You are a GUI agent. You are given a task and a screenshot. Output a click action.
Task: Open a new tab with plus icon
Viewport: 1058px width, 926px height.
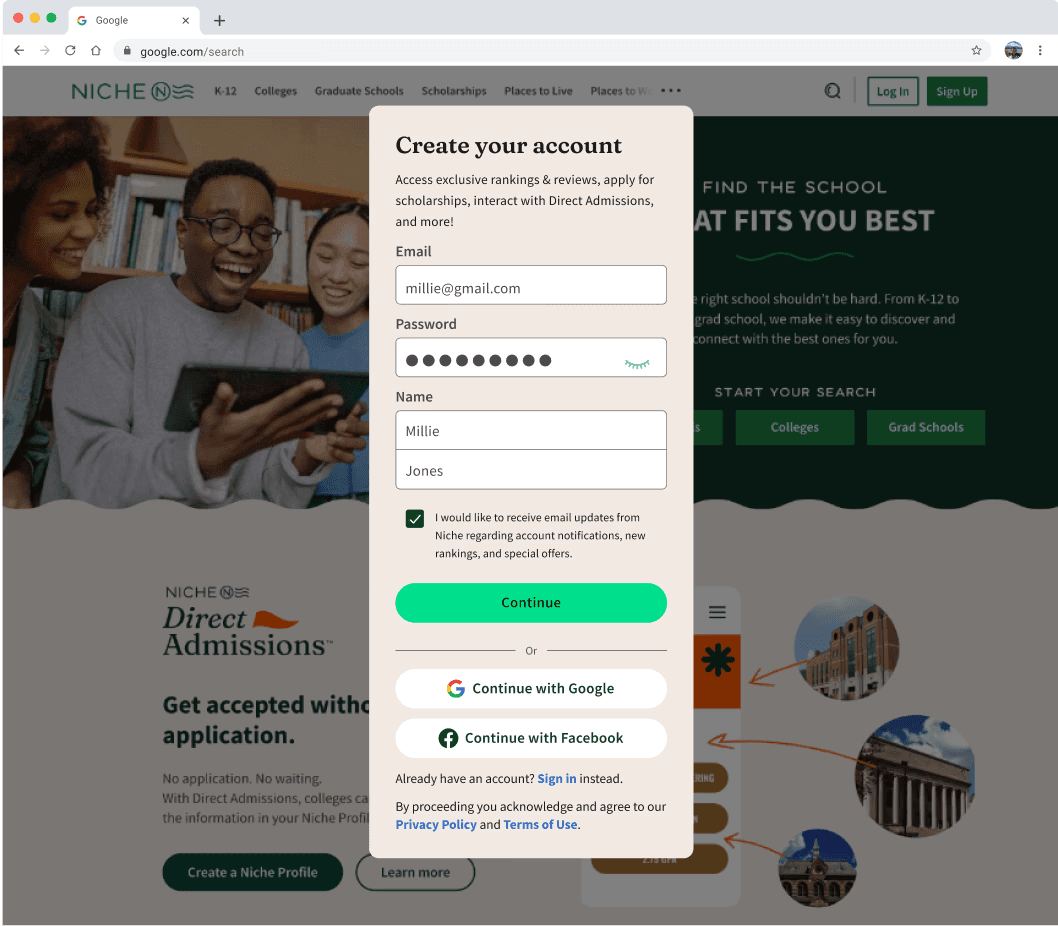pos(219,20)
